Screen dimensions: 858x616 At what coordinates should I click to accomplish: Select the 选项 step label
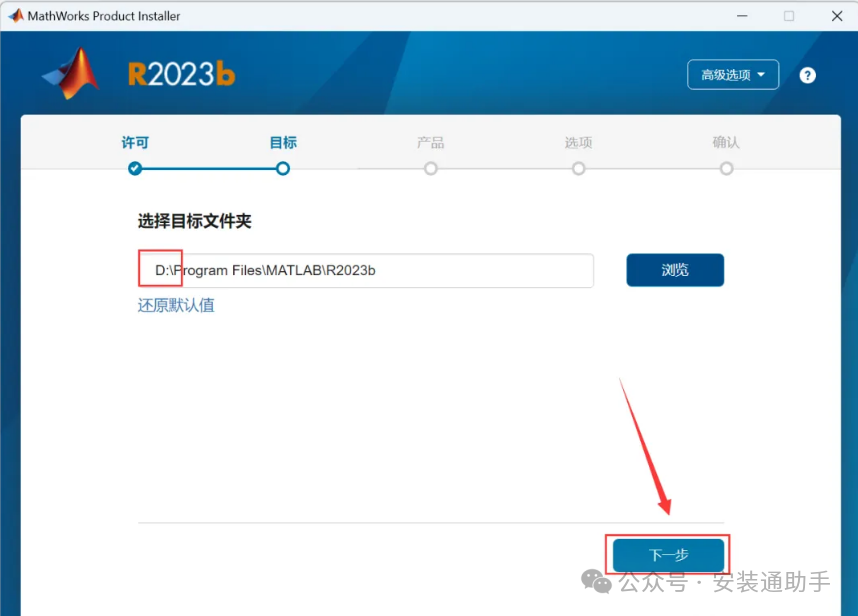pos(578,143)
